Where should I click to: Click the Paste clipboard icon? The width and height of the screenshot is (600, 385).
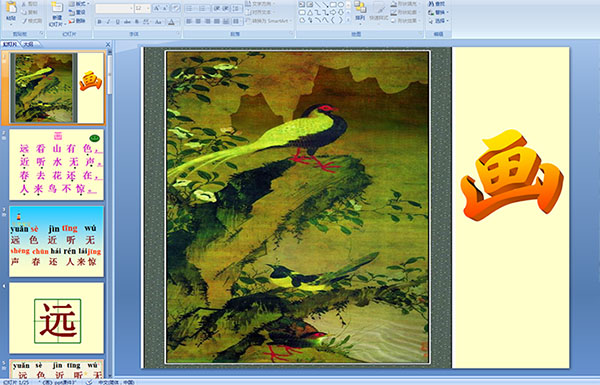[x=11, y=8]
